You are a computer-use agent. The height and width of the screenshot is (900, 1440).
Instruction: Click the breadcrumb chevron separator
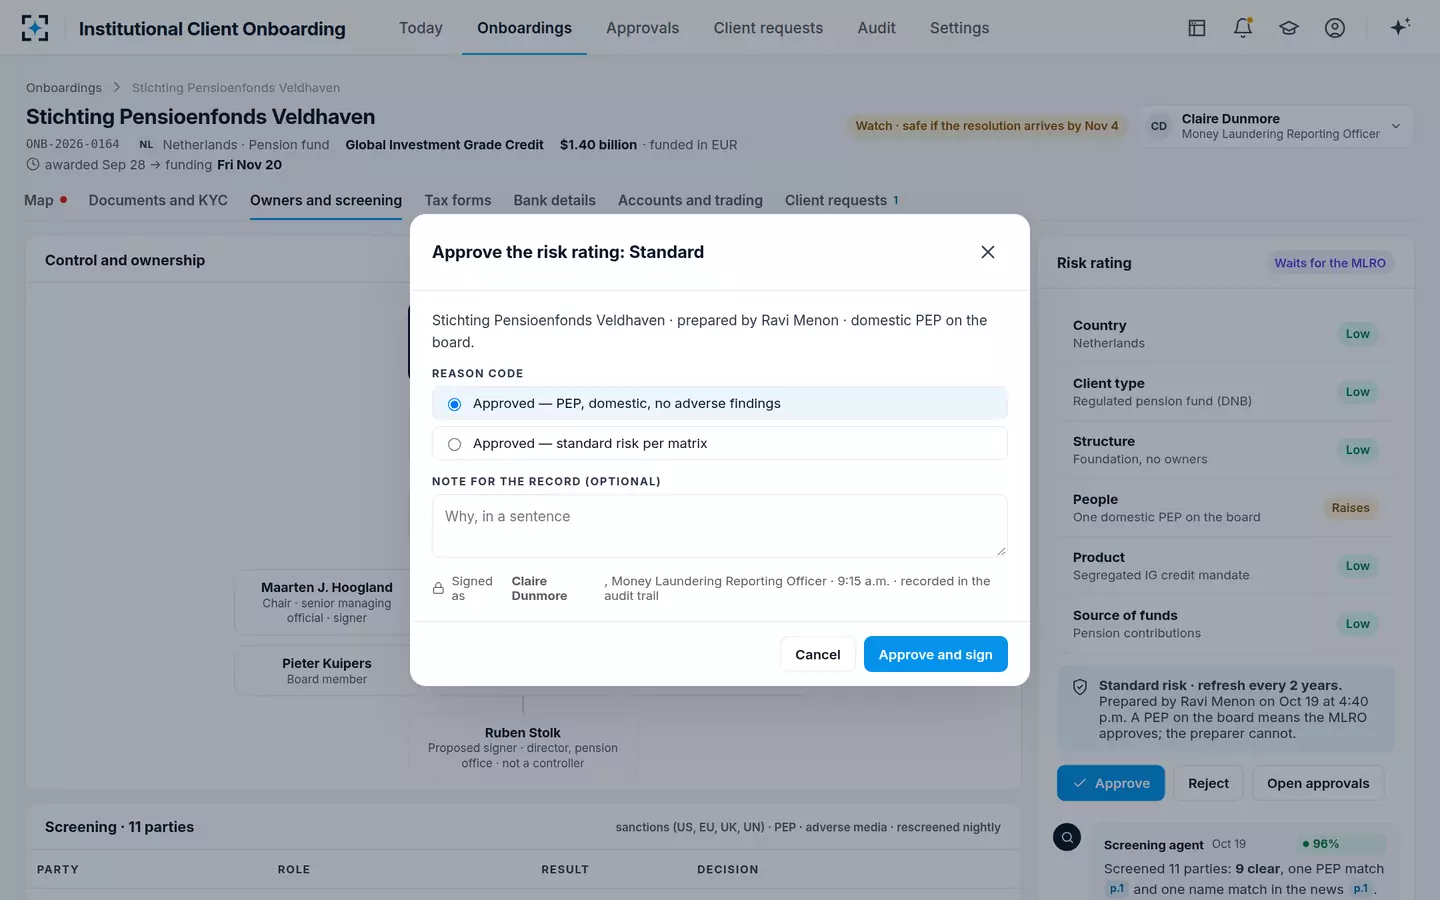coord(116,88)
